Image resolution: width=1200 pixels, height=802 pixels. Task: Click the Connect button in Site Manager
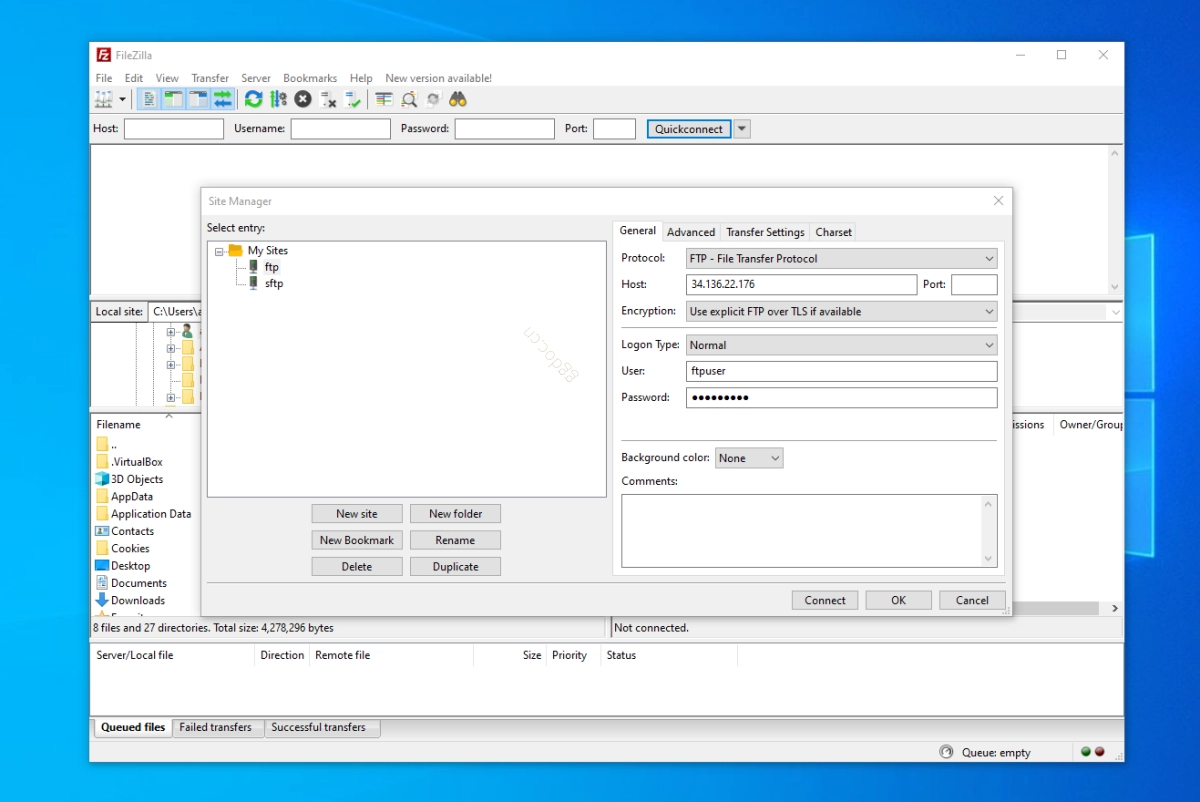click(x=825, y=600)
